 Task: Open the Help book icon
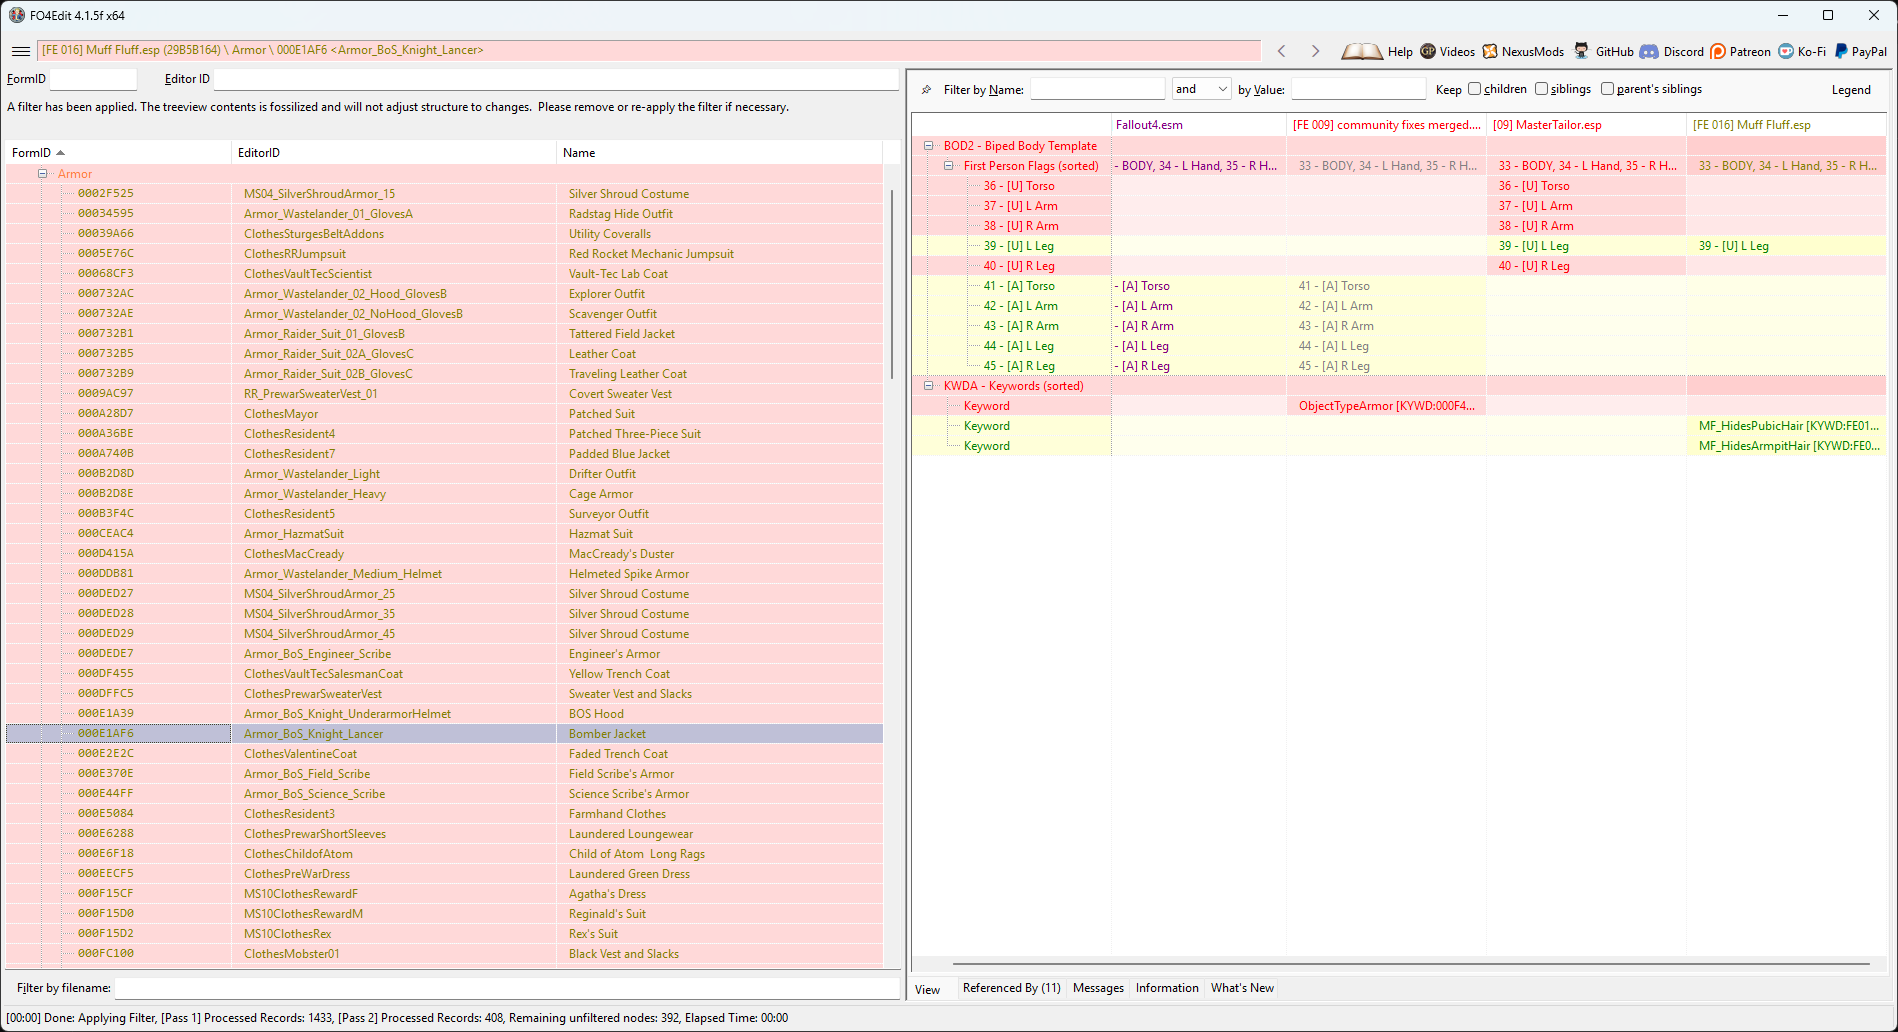(x=1361, y=51)
